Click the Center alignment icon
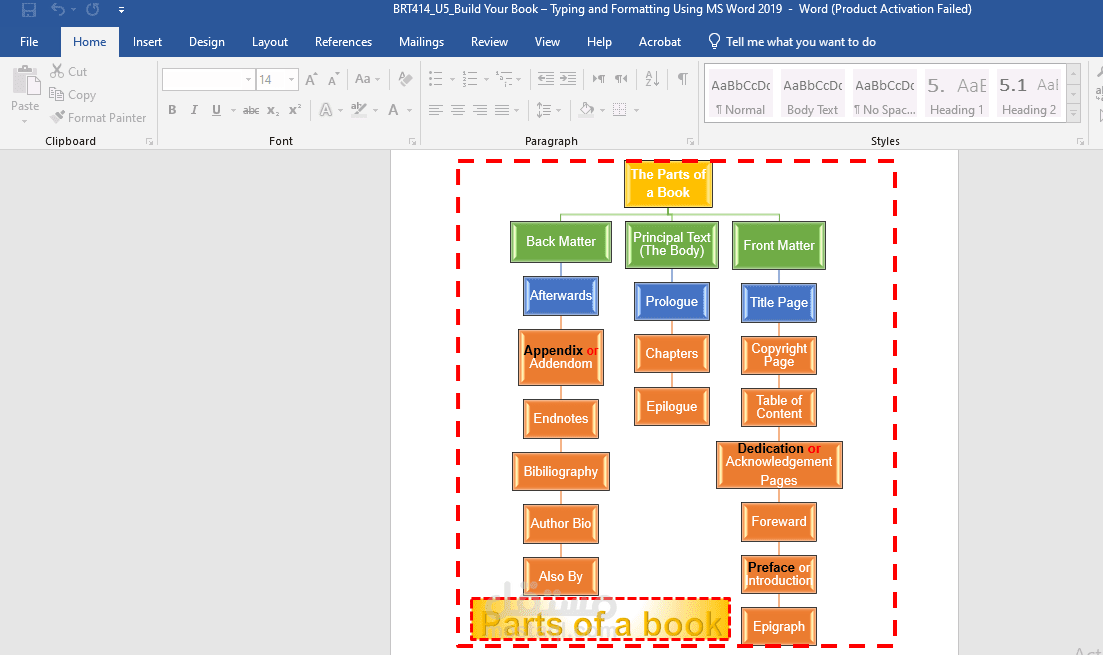The height and width of the screenshot is (655, 1103). click(458, 110)
